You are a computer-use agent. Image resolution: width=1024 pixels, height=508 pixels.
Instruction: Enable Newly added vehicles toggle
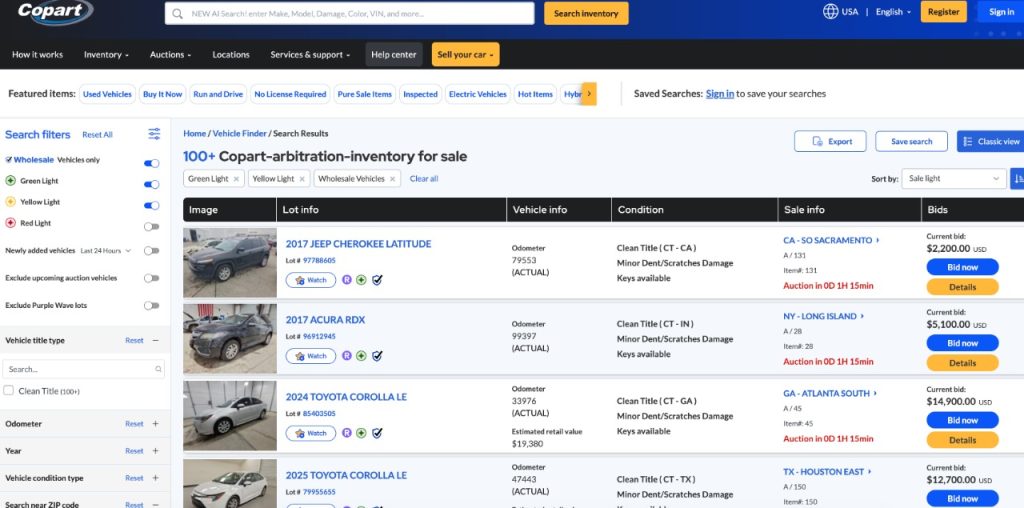(x=151, y=251)
